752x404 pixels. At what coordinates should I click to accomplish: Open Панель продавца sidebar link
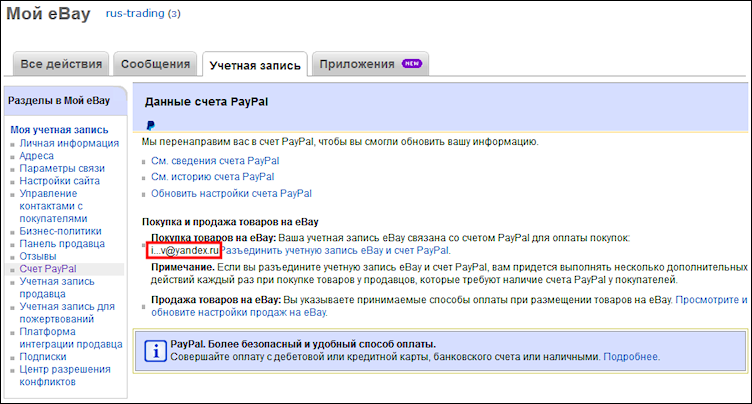click(x=62, y=244)
